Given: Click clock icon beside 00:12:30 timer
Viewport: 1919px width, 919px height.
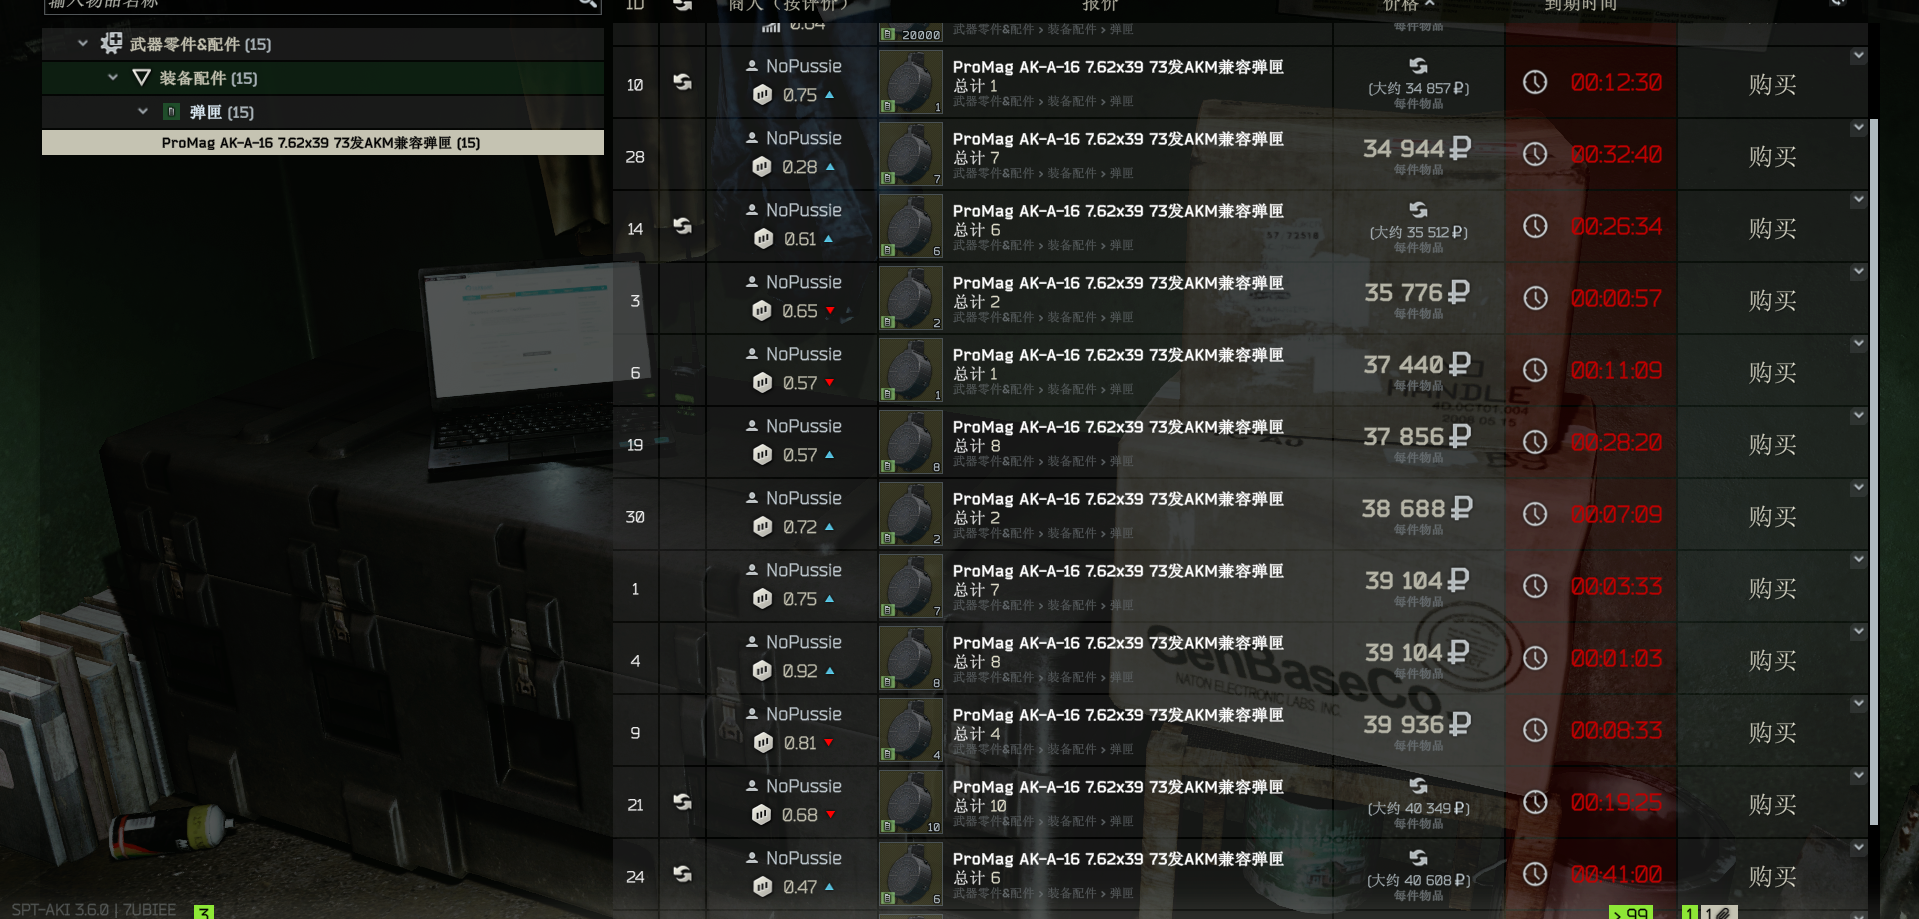Looking at the screenshot, I should (x=1535, y=82).
